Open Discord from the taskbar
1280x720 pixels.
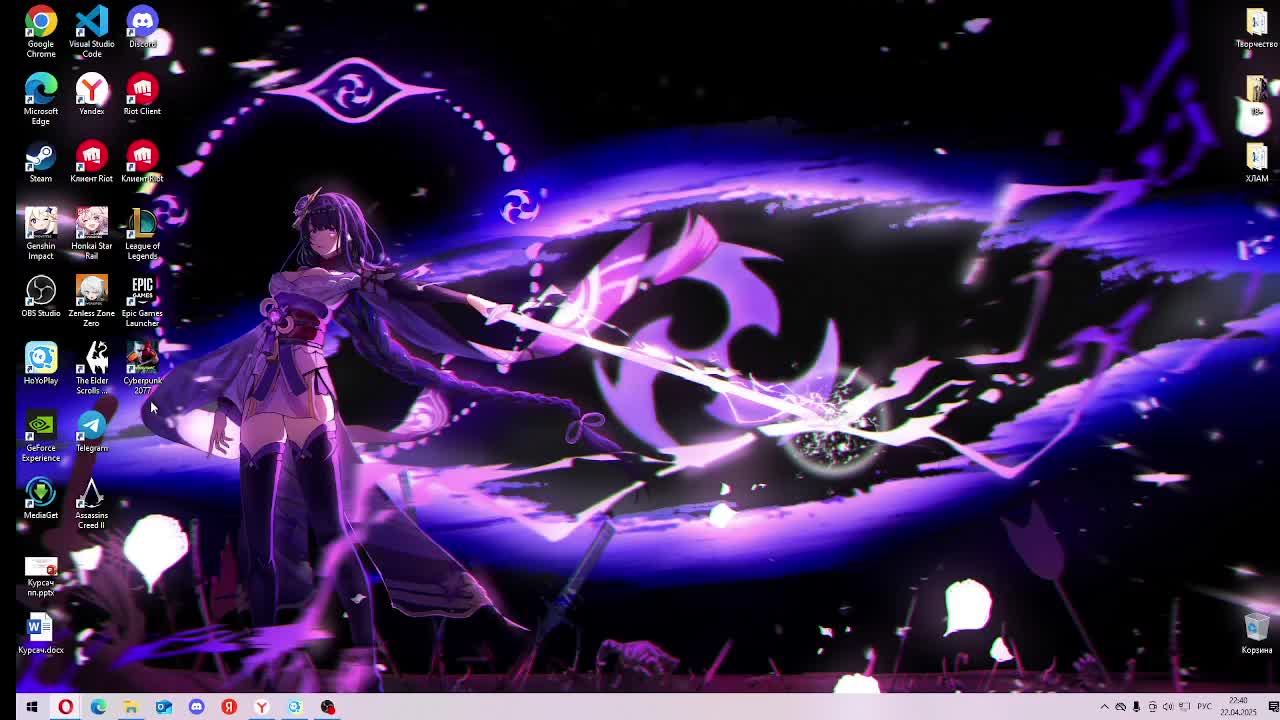click(196, 707)
